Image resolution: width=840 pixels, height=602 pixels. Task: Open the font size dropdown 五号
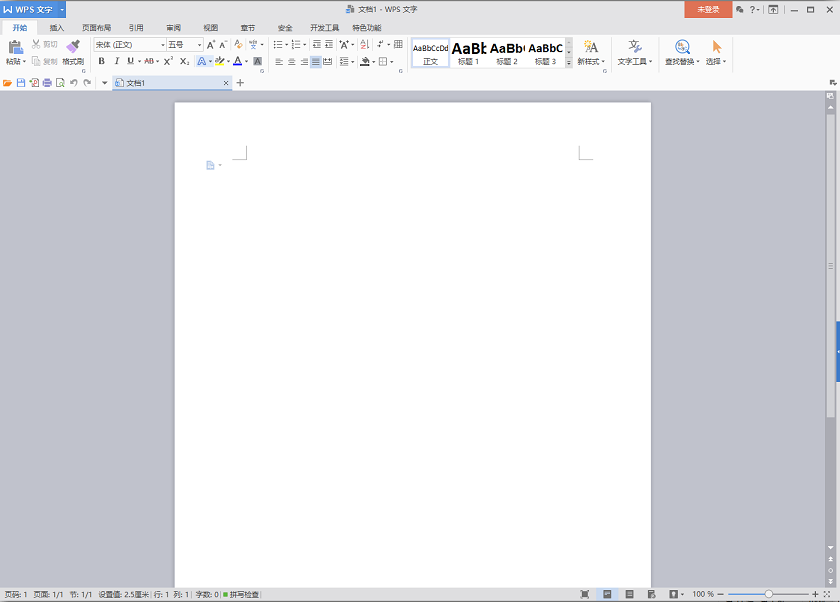pos(184,45)
